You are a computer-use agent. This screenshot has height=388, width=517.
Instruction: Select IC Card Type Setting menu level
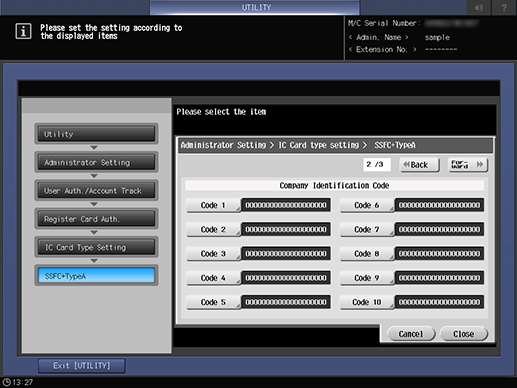pyautogui.click(x=96, y=247)
